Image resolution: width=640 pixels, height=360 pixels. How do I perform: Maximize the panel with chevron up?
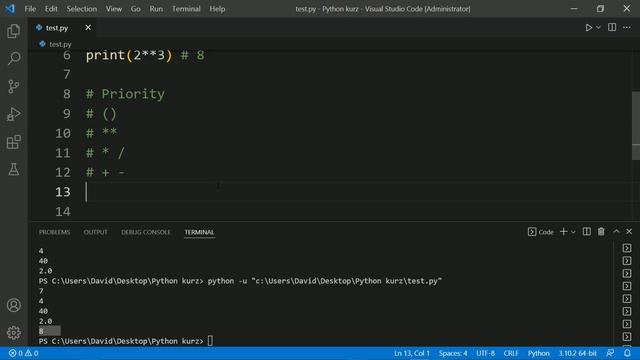(616, 231)
